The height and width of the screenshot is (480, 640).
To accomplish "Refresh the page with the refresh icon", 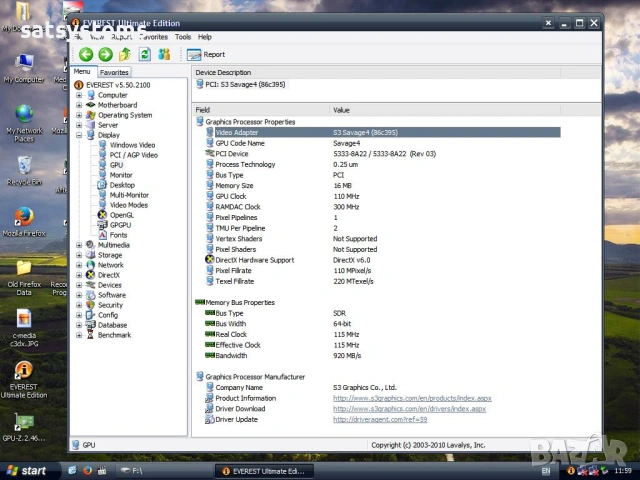I will tap(145, 54).
